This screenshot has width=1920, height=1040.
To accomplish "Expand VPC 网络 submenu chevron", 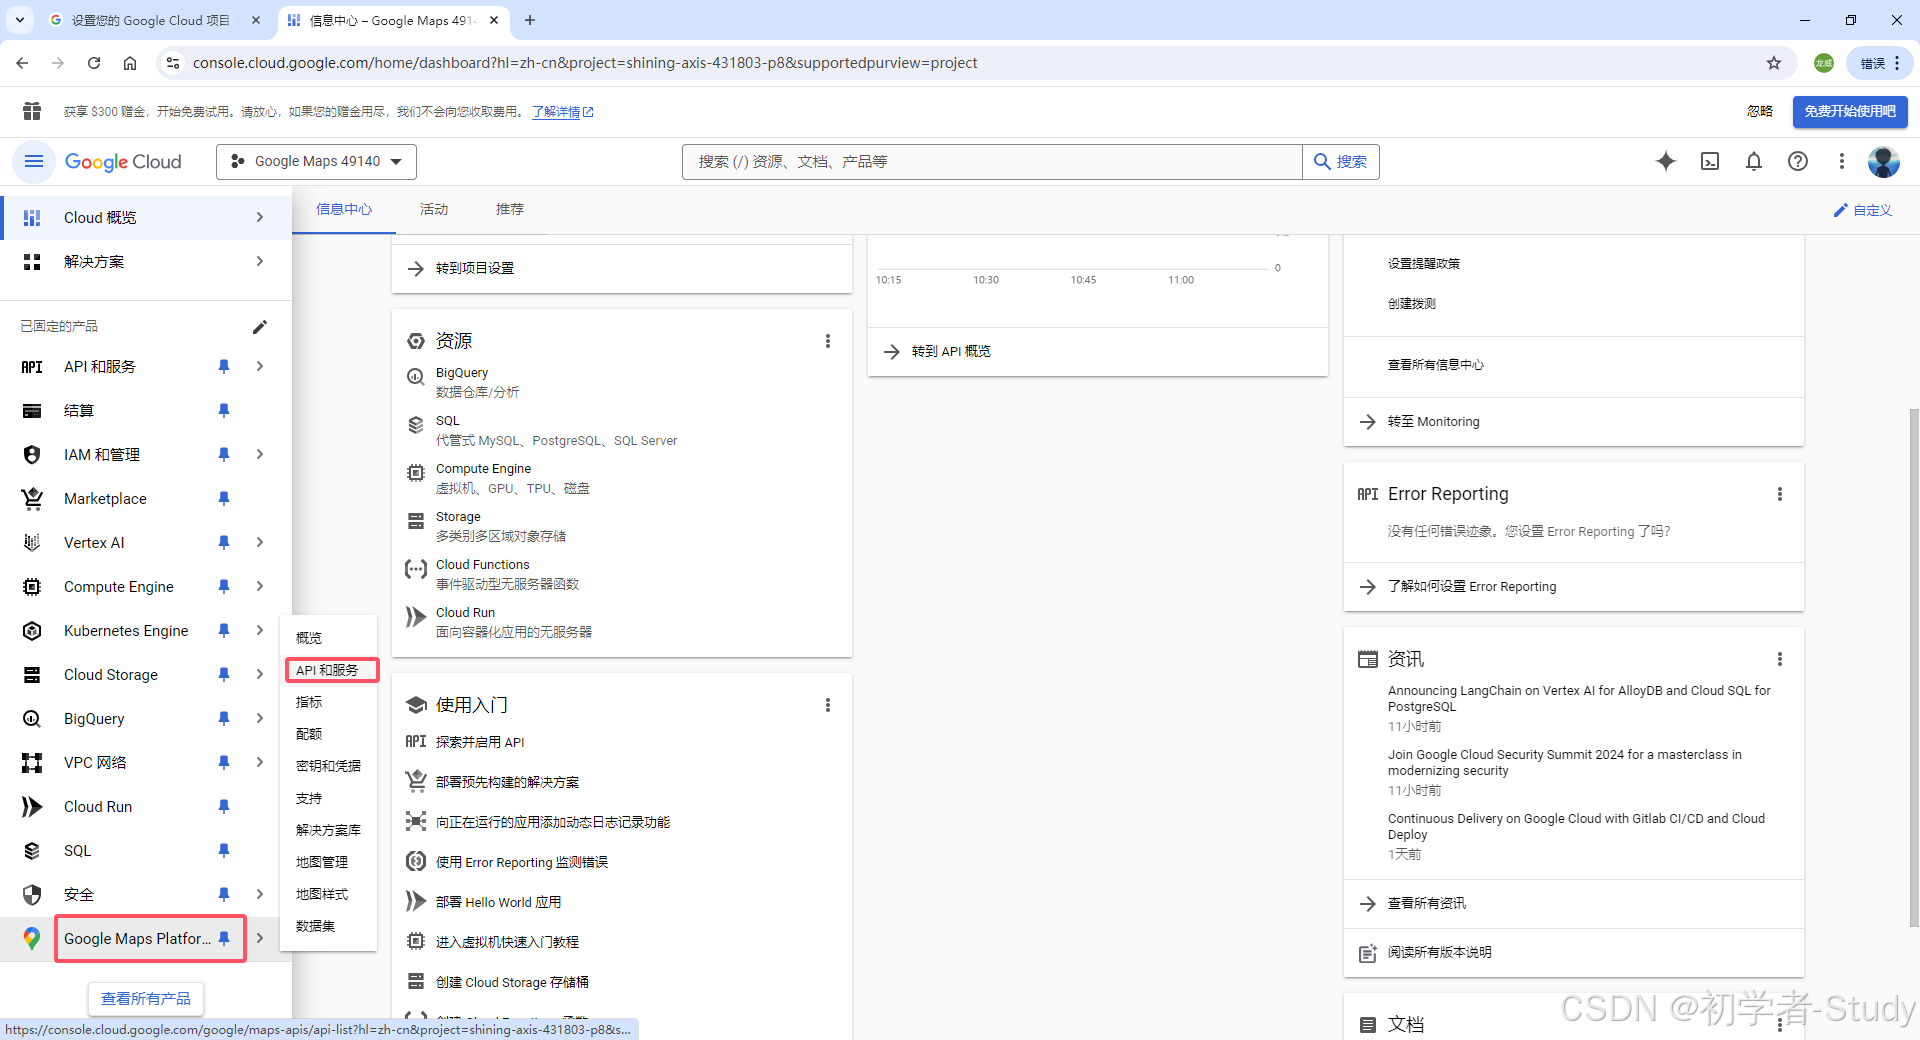I will [x=260, y=762].
